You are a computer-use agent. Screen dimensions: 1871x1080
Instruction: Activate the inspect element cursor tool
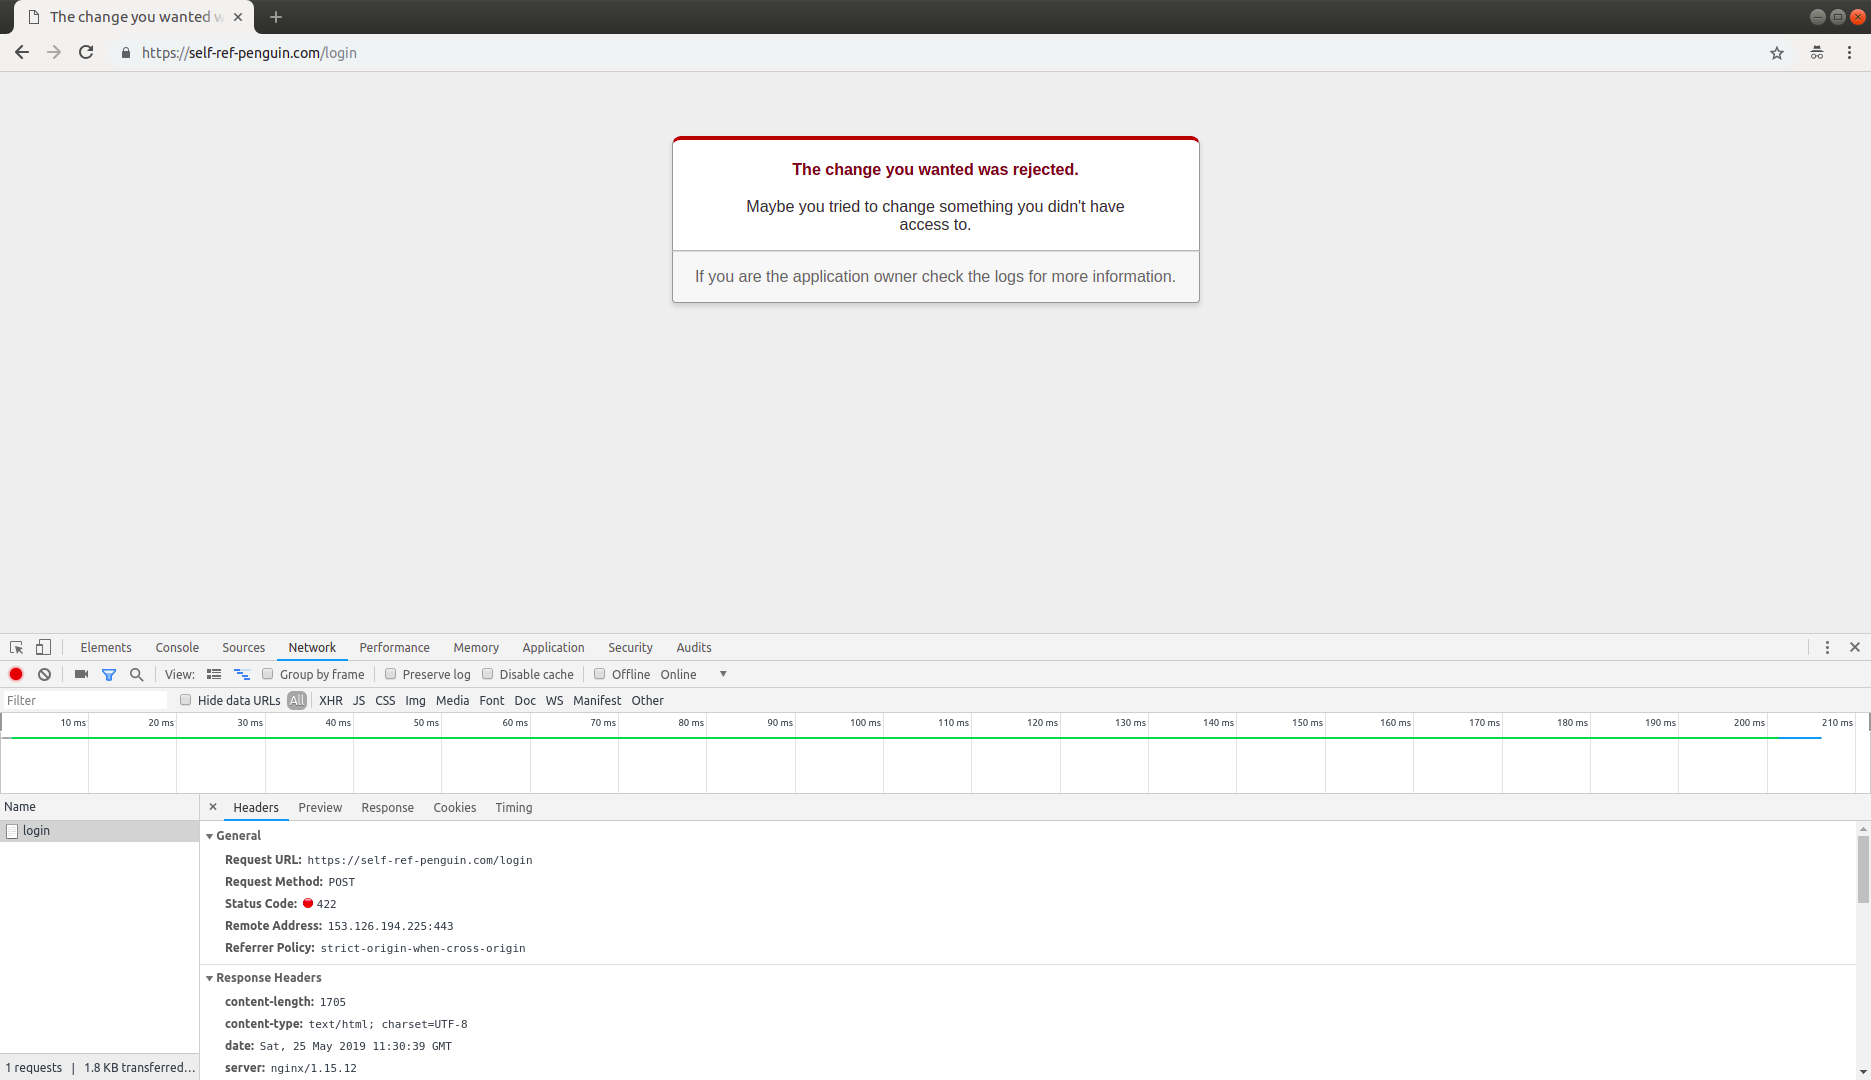tap(15, 647)
